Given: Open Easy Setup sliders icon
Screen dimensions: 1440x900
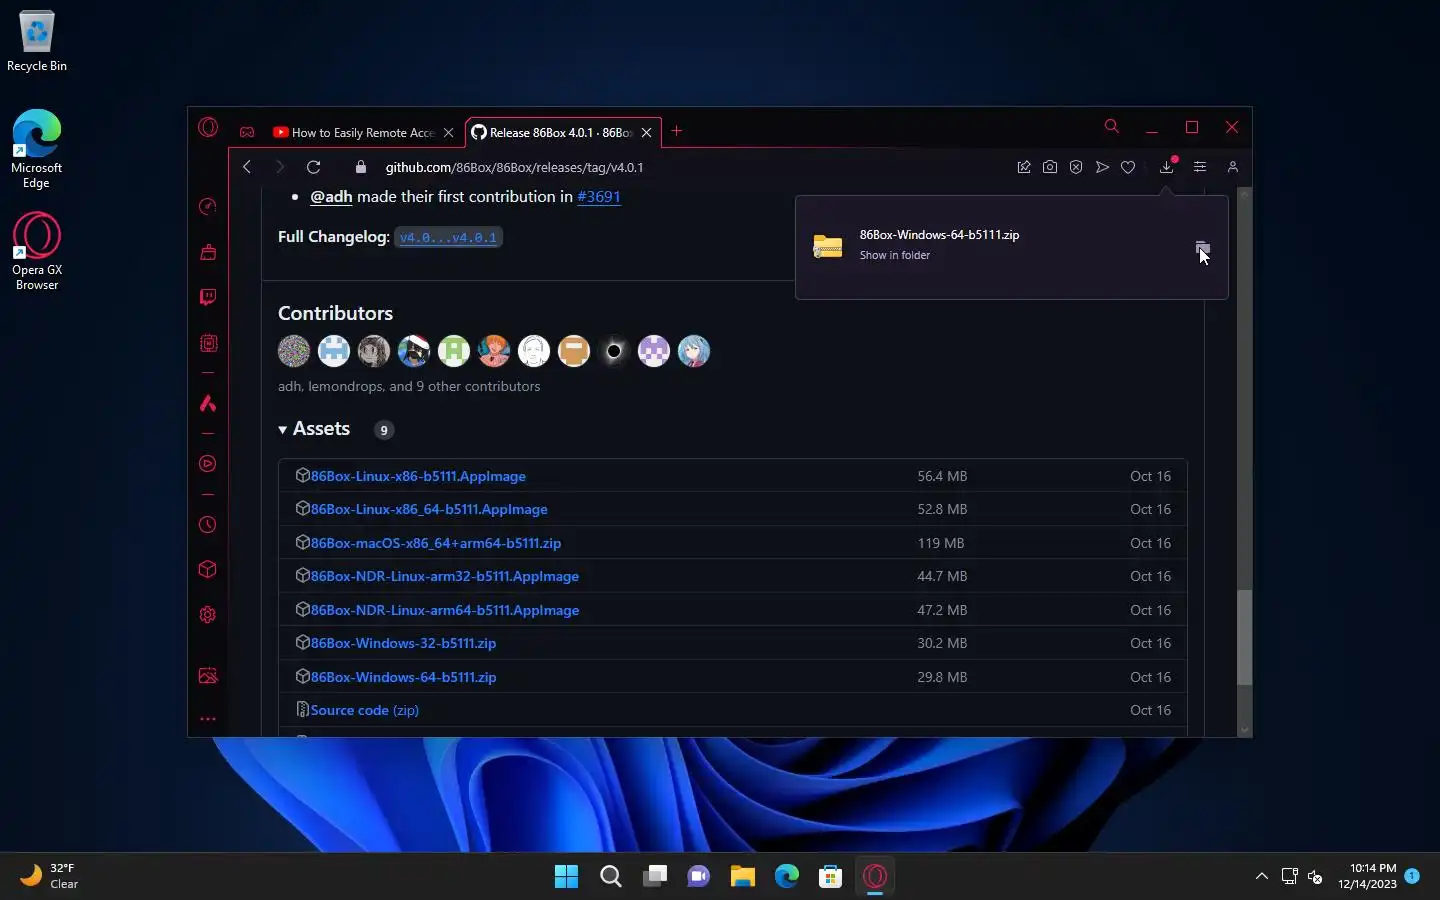Looking at the screenshot, I should pos(1200,167).
